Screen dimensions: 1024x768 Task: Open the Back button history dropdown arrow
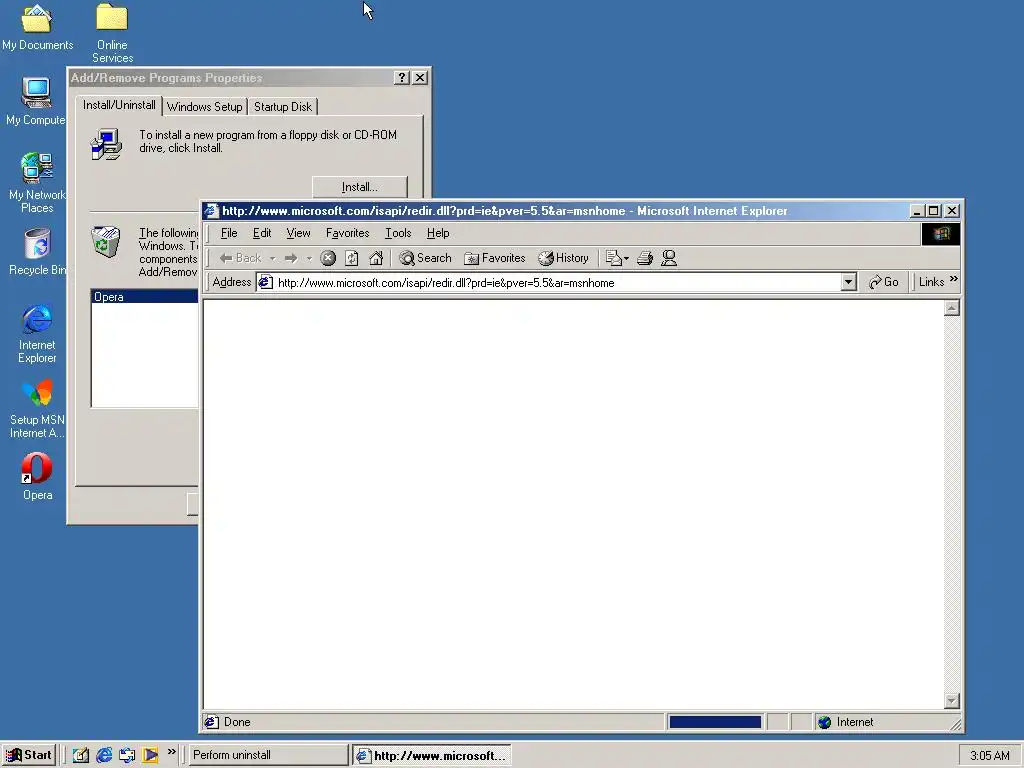pyautogui.click(x=272, y=259)
